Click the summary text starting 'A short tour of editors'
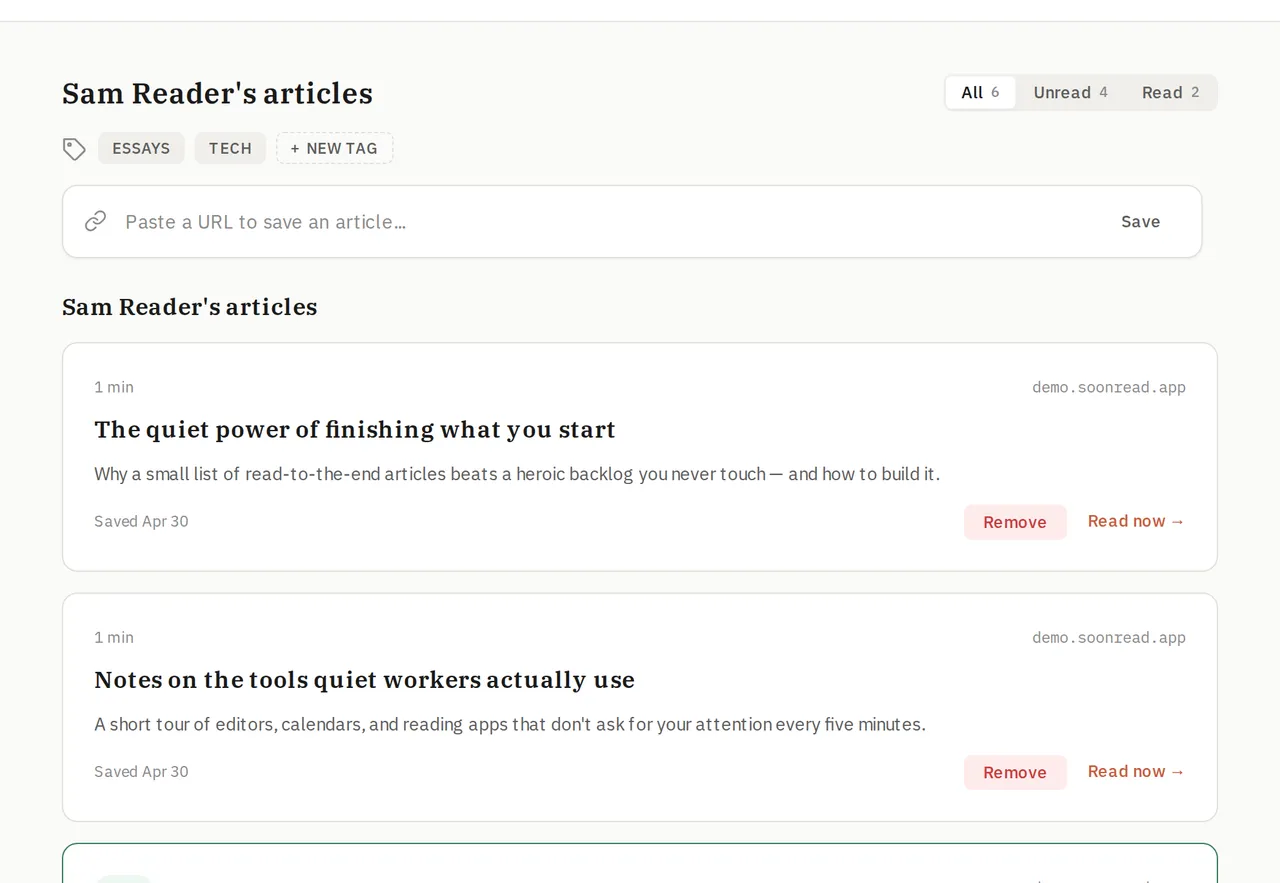 coord(510,724)
